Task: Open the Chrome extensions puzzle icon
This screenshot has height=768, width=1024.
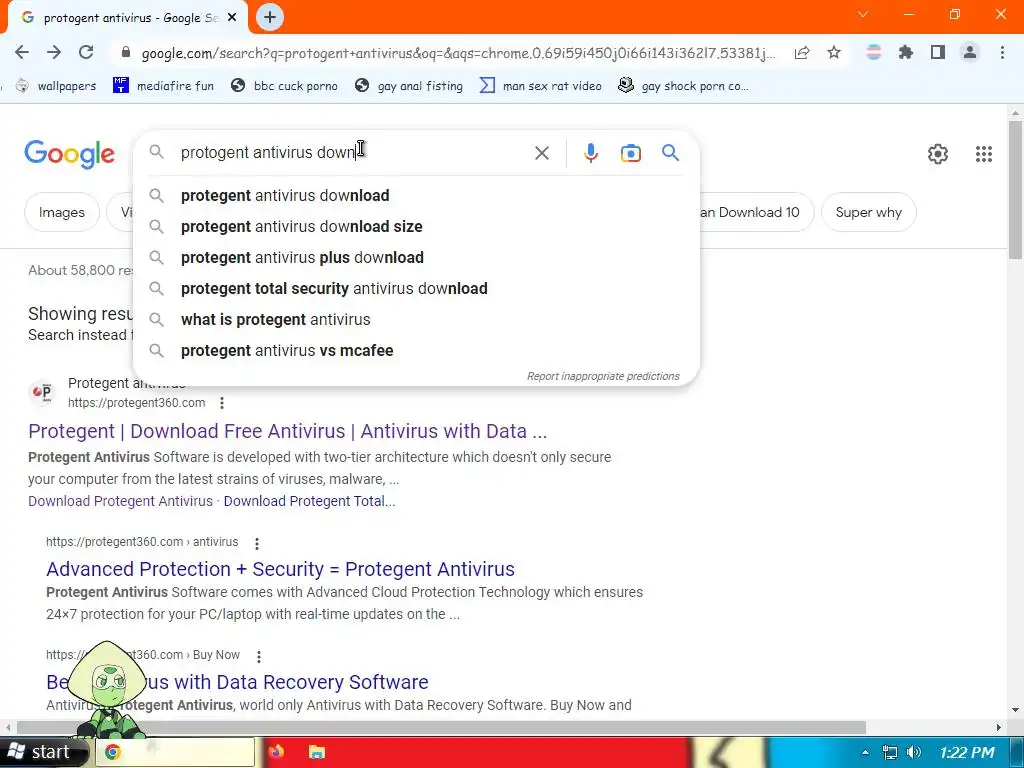Action: pos(905,53)
